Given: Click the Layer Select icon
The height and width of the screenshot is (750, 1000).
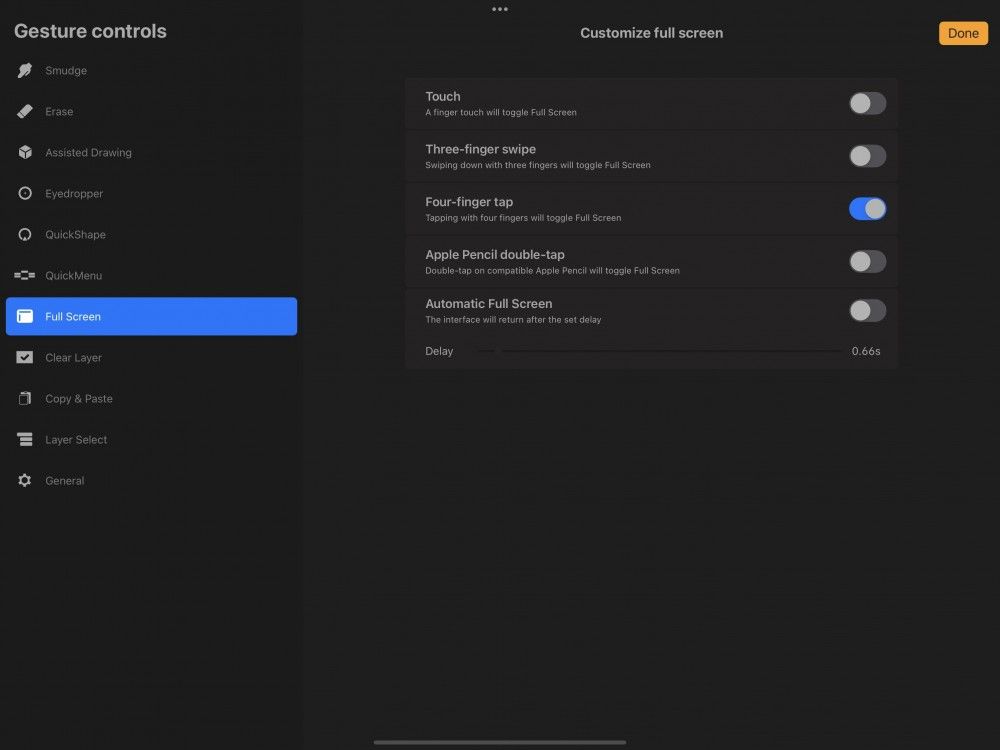Looking at the screenshot, I should point(23,439).
